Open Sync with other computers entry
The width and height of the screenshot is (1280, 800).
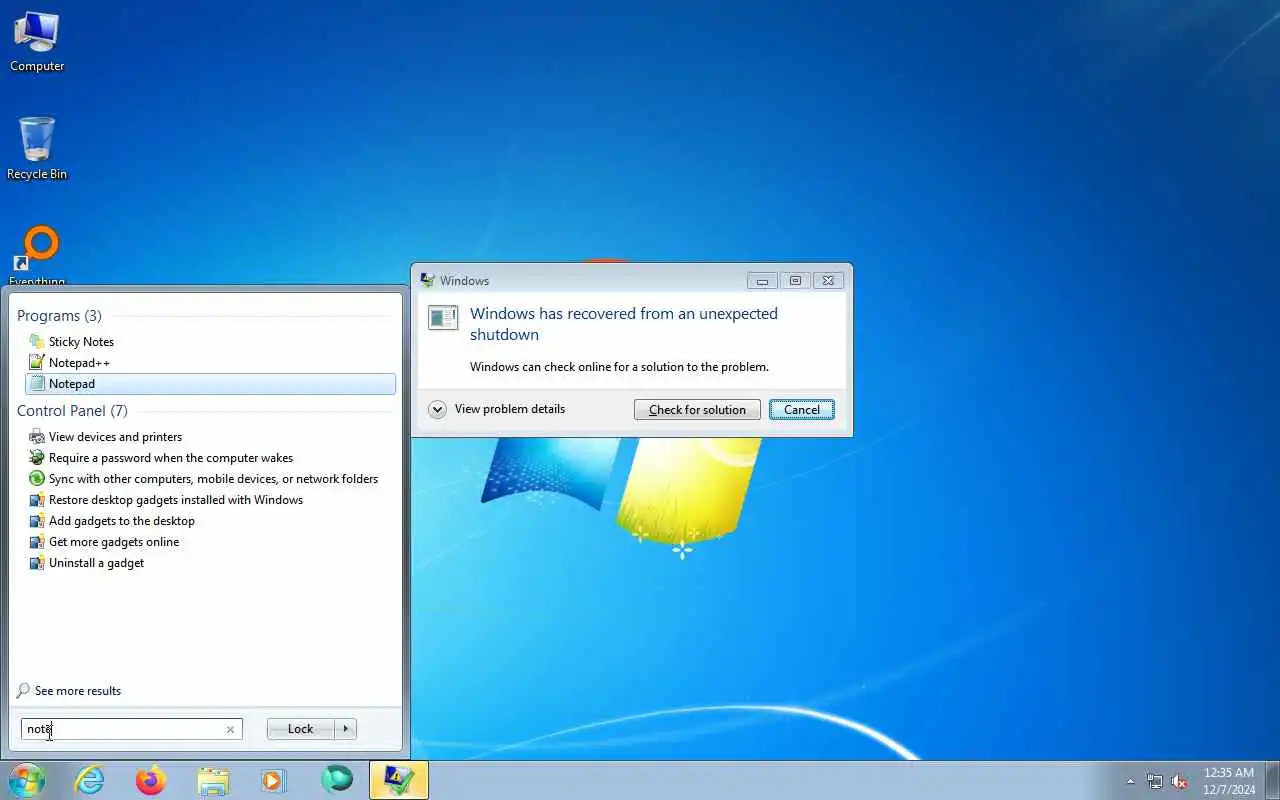(210, 478)
